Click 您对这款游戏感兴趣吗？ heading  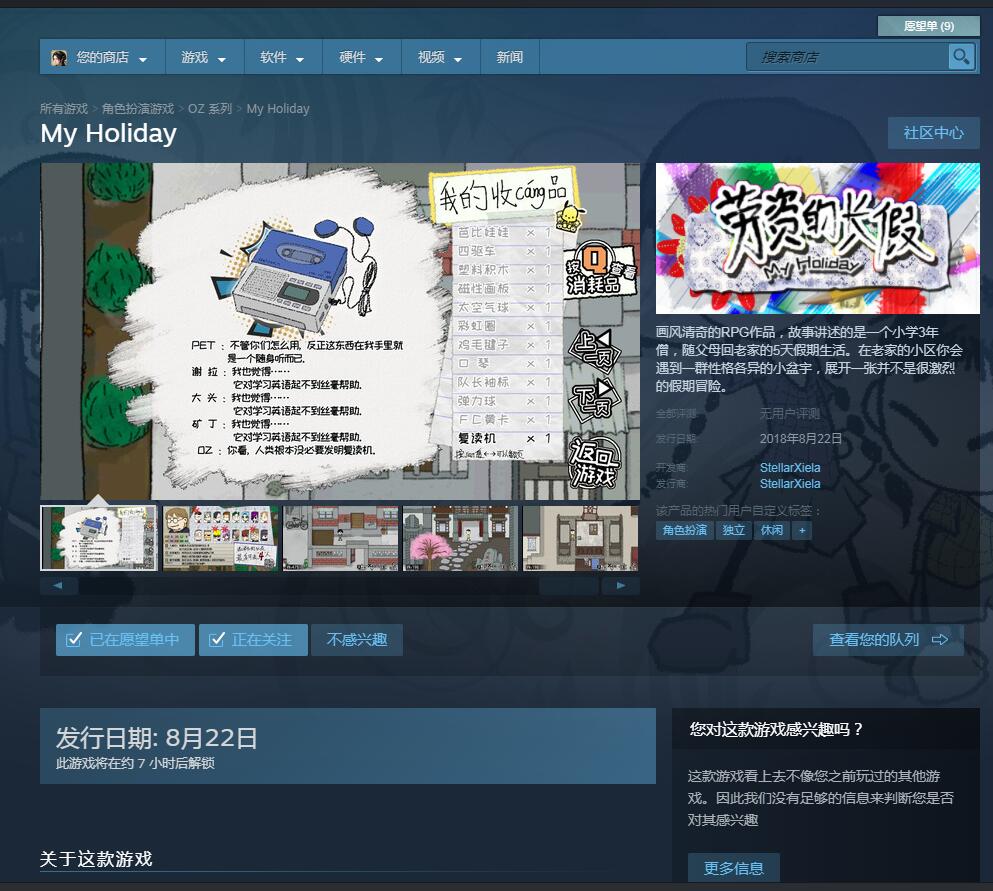776,729
